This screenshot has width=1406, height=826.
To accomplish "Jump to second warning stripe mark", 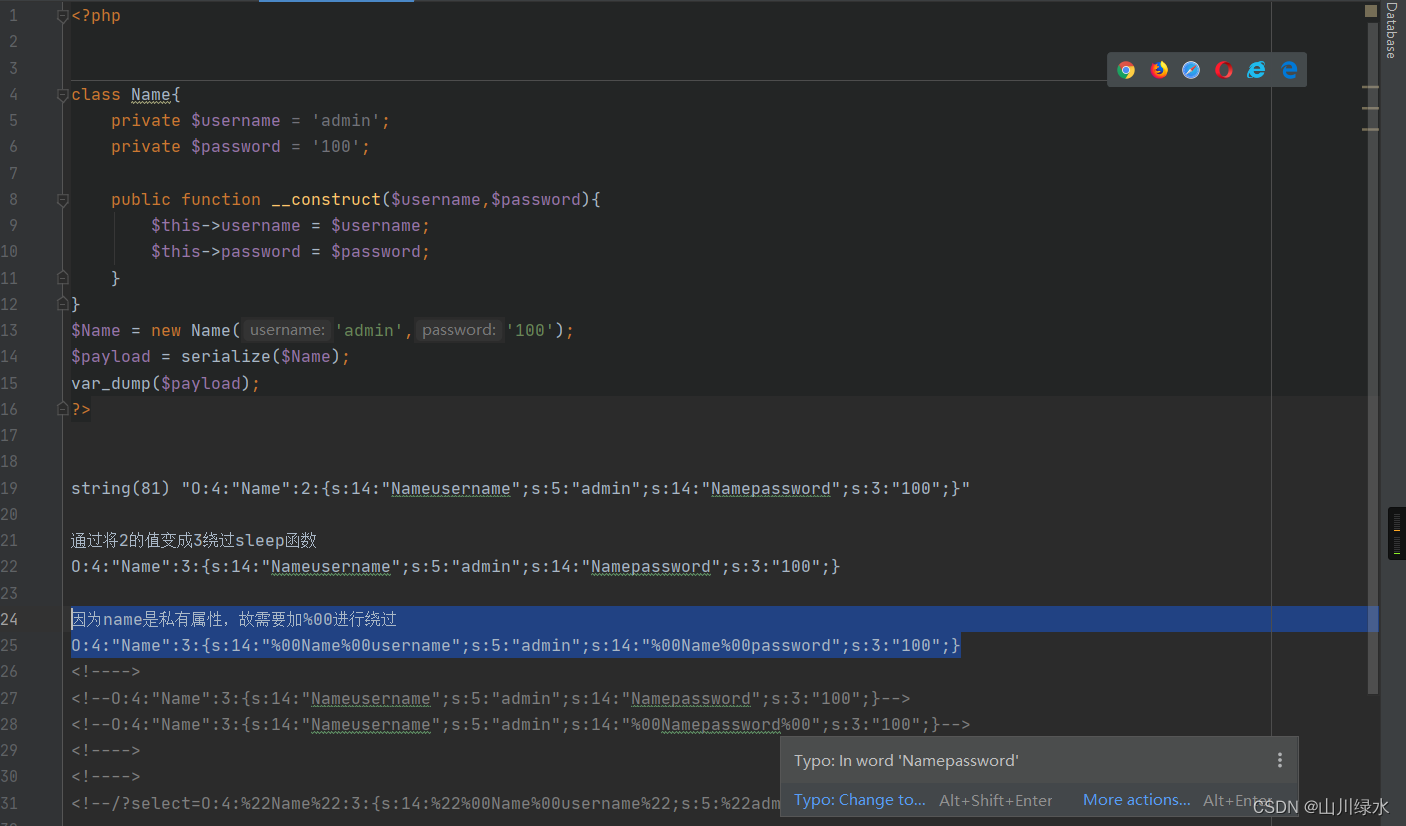I will coord(1370,108).
